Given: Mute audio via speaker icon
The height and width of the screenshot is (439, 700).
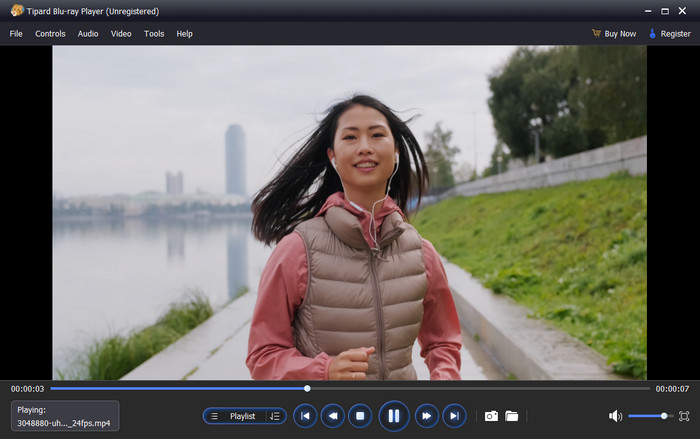Looking at the screenshot, I should (x=615, y=416).
